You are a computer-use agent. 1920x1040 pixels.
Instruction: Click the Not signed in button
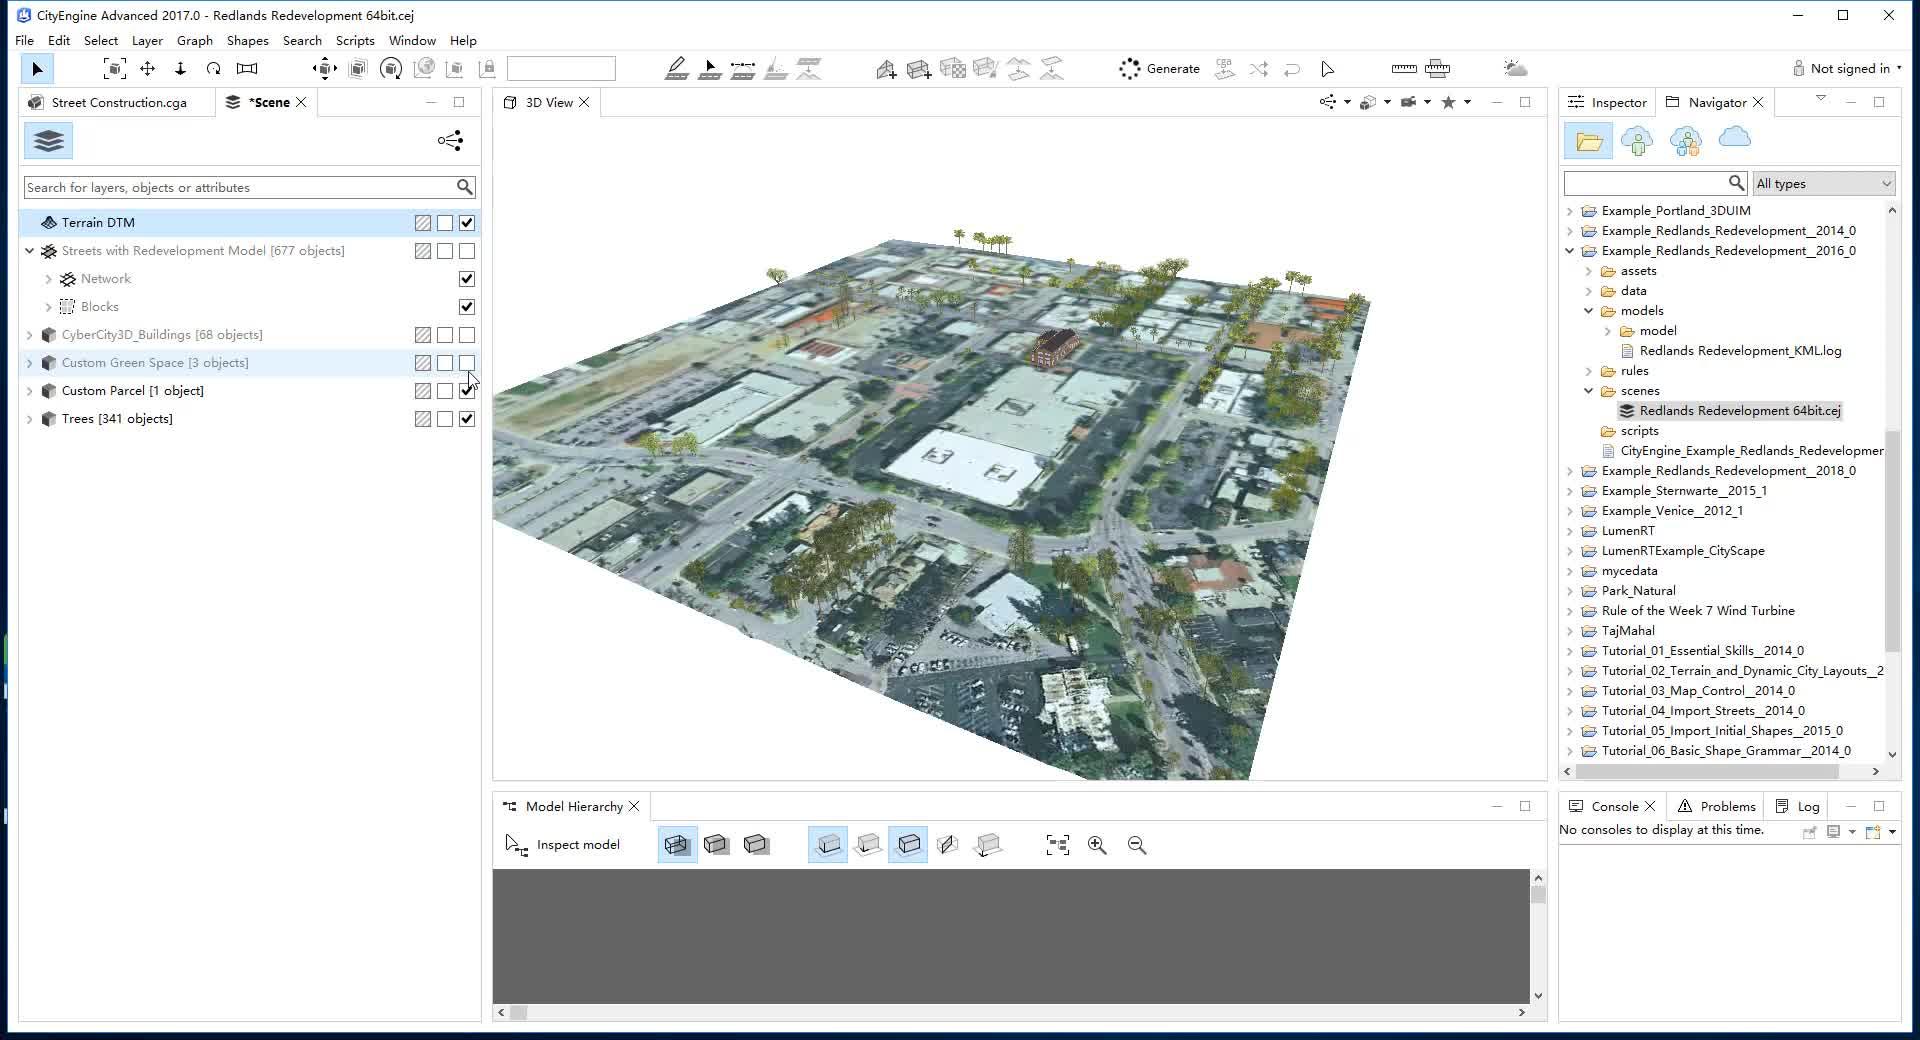point(1848,69)
